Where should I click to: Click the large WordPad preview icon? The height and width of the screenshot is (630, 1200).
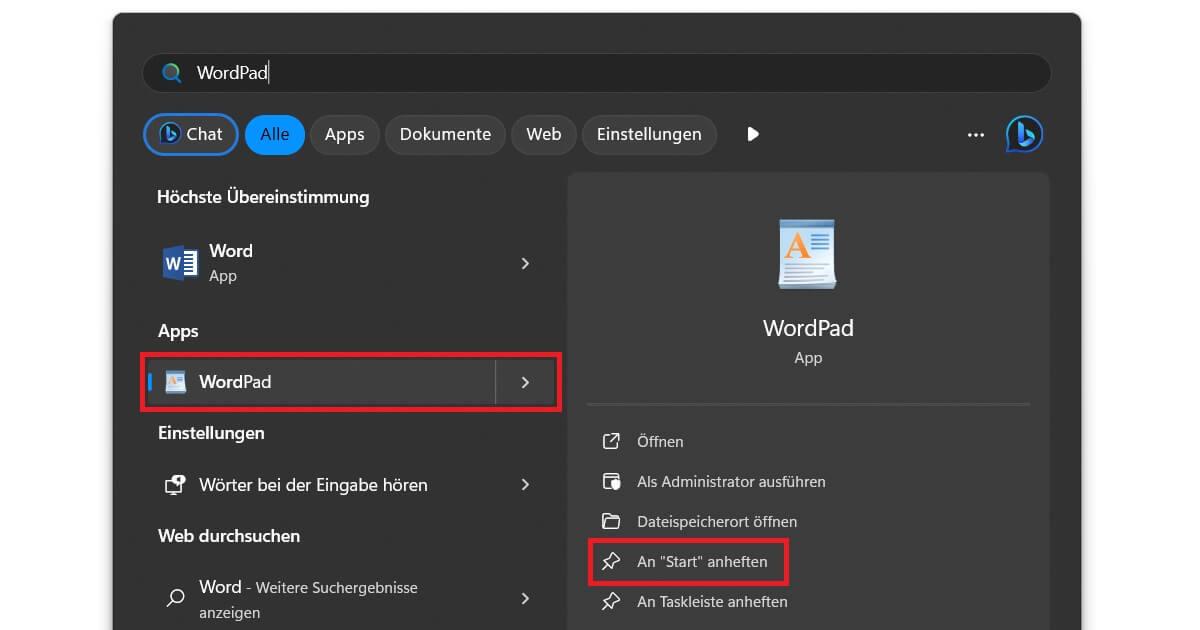tap(807, 254)
